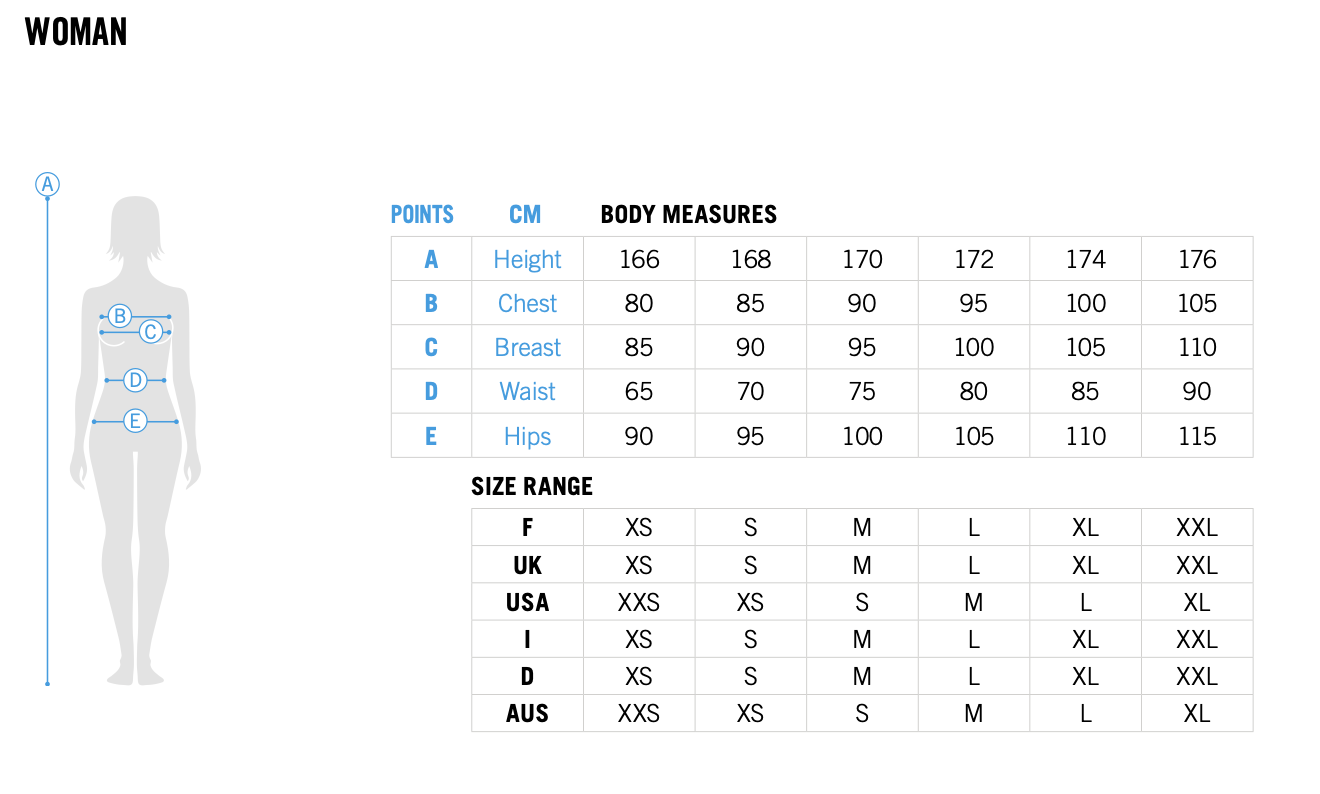The height and width of the screenshot is (794, 1320).
Task: Click the circled A height marker
Action: point(47,184)
